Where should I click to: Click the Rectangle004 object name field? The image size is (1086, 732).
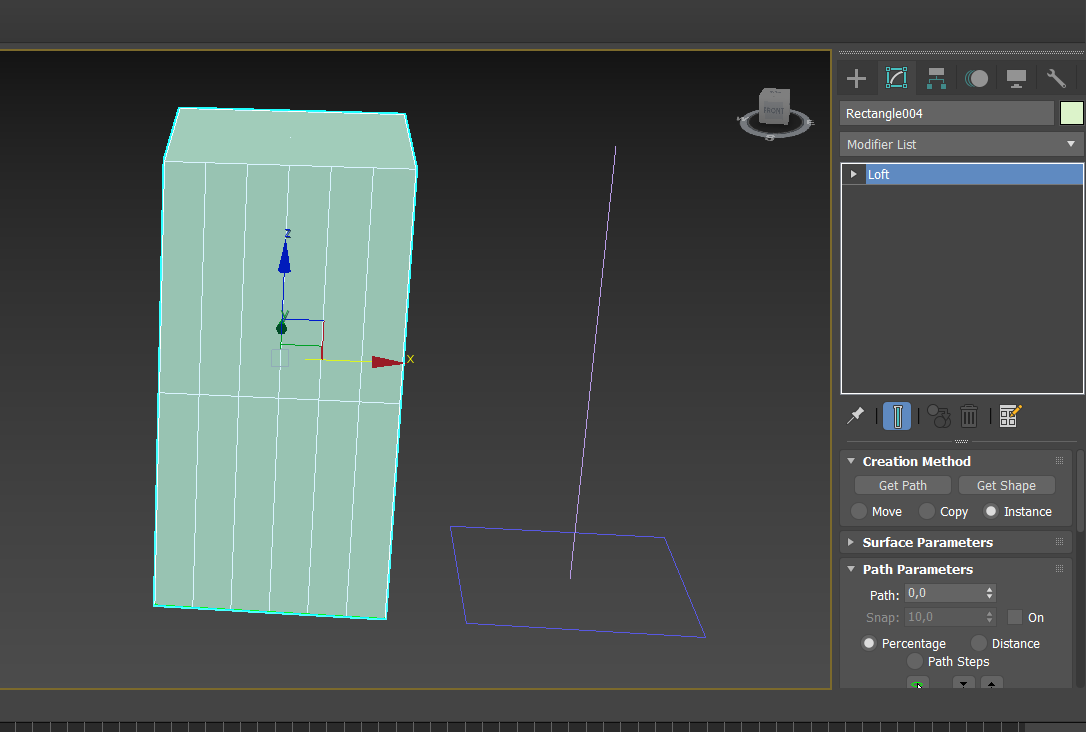coord(946,113)
